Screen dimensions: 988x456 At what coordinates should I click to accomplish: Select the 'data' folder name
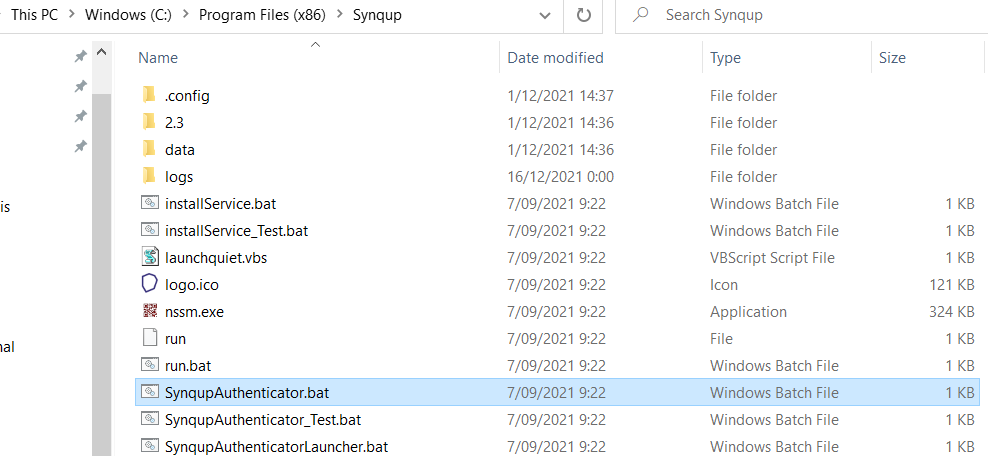[x=180, y=149]
